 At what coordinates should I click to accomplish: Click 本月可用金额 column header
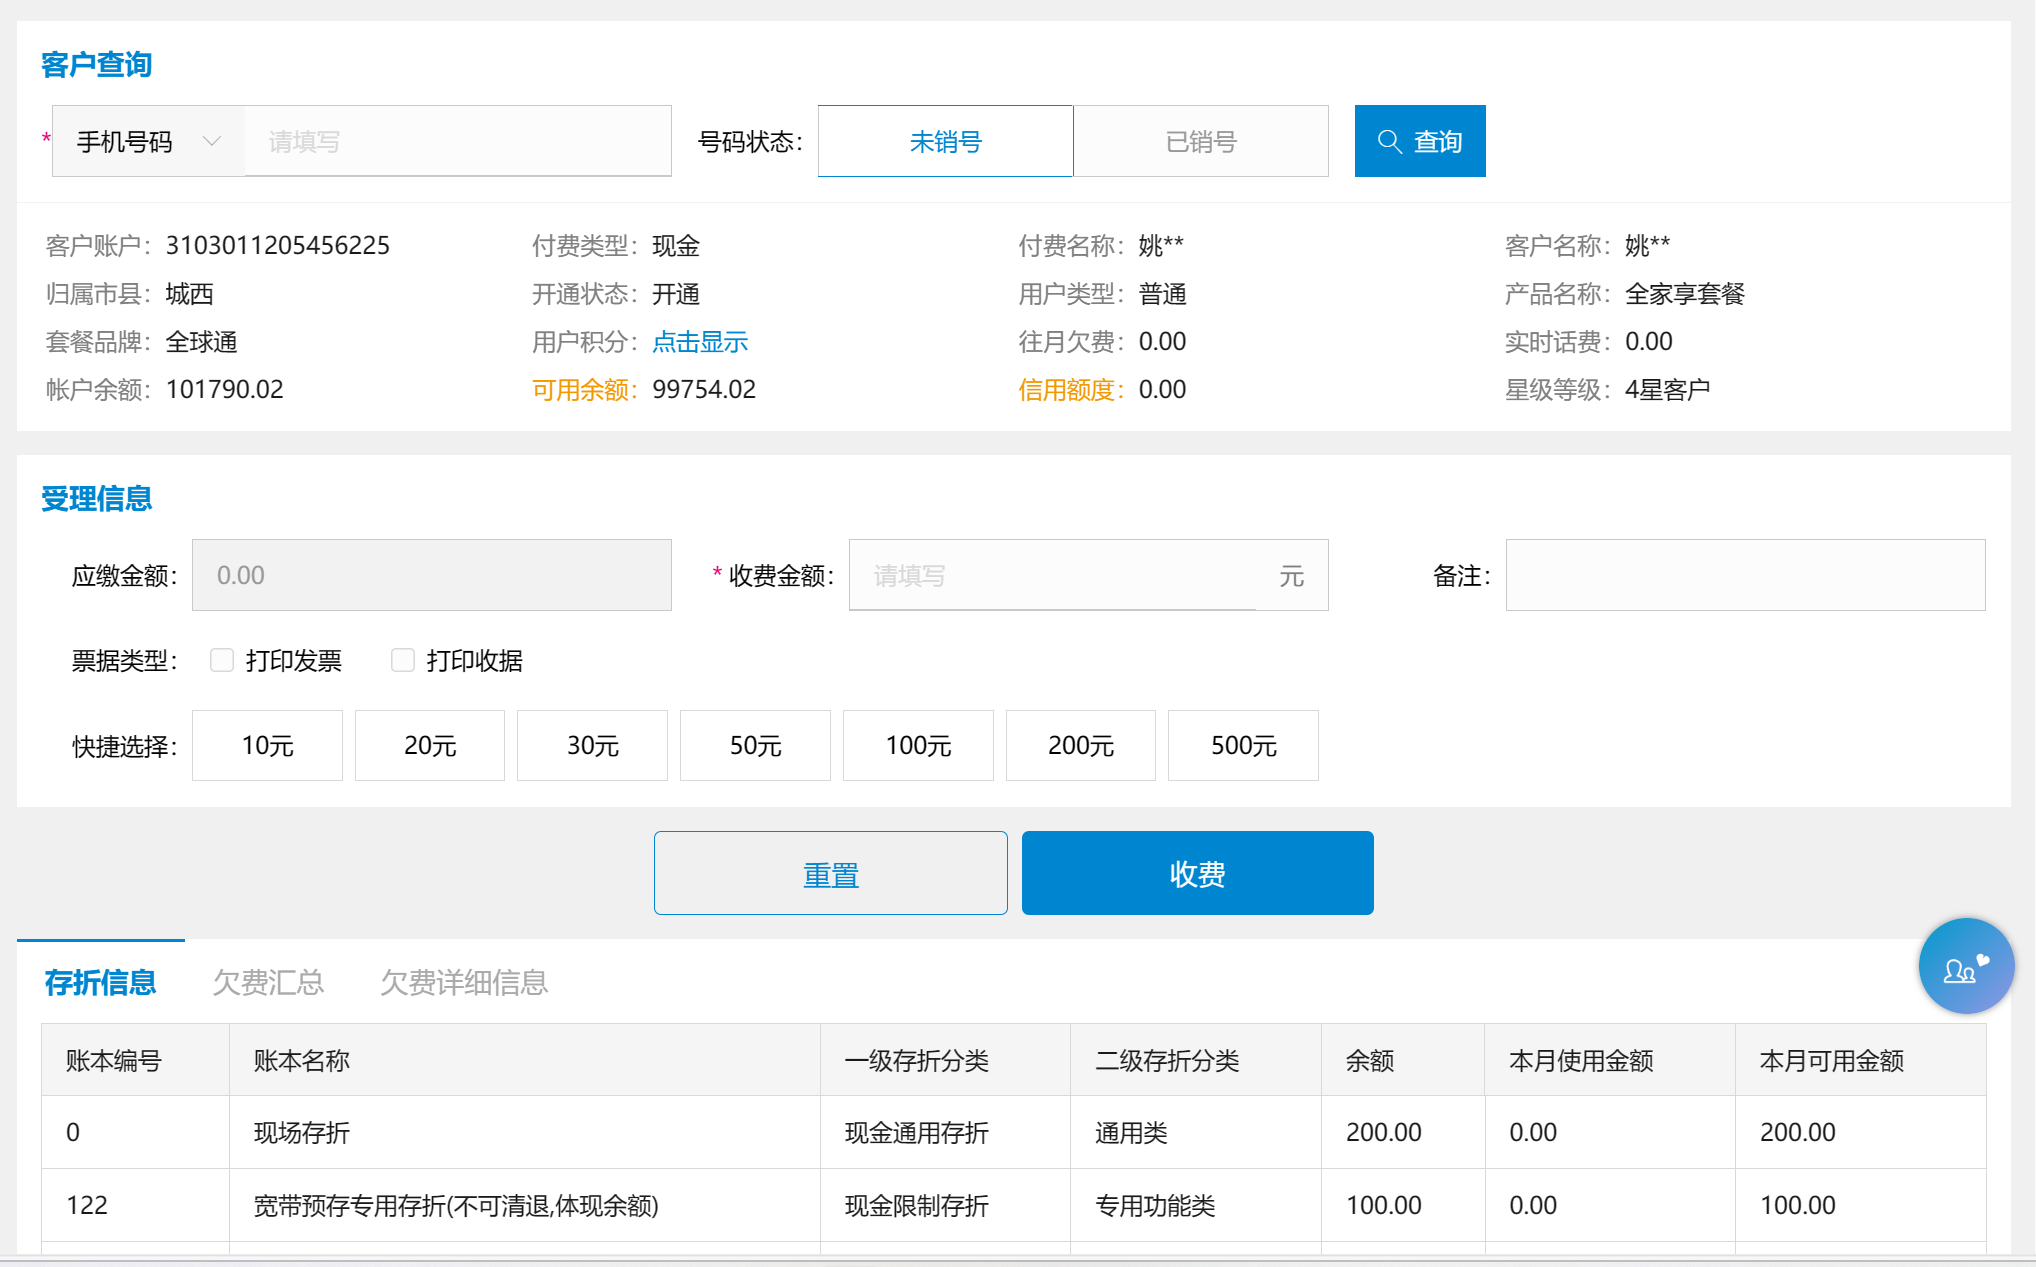(x=1832, y=1060)
